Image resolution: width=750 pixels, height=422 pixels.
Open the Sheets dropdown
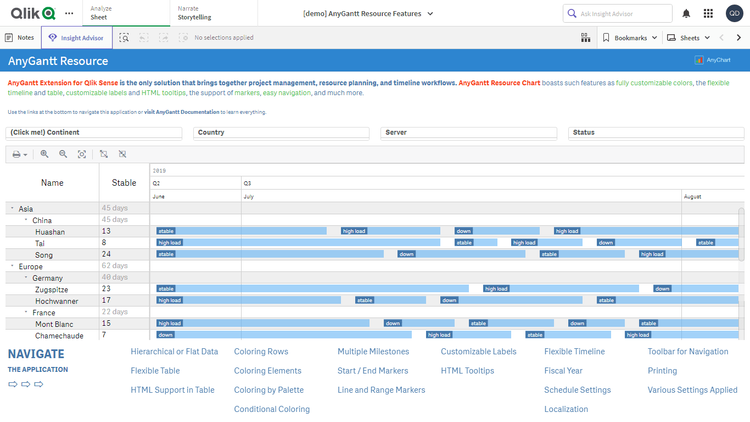[691, 37]
